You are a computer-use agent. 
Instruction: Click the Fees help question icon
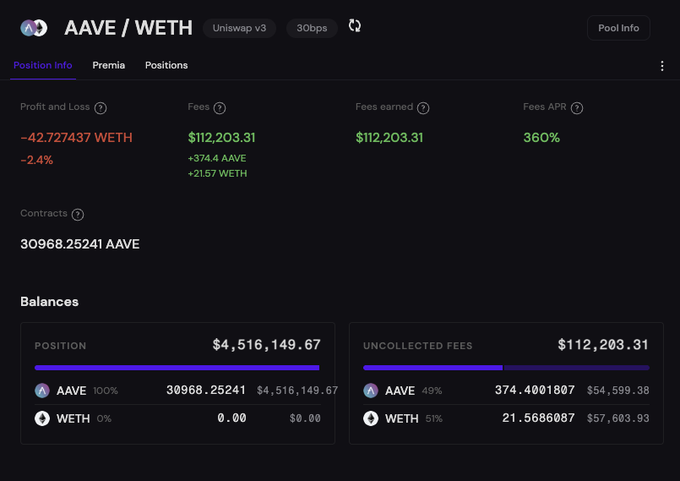click(x=220, y=108)
